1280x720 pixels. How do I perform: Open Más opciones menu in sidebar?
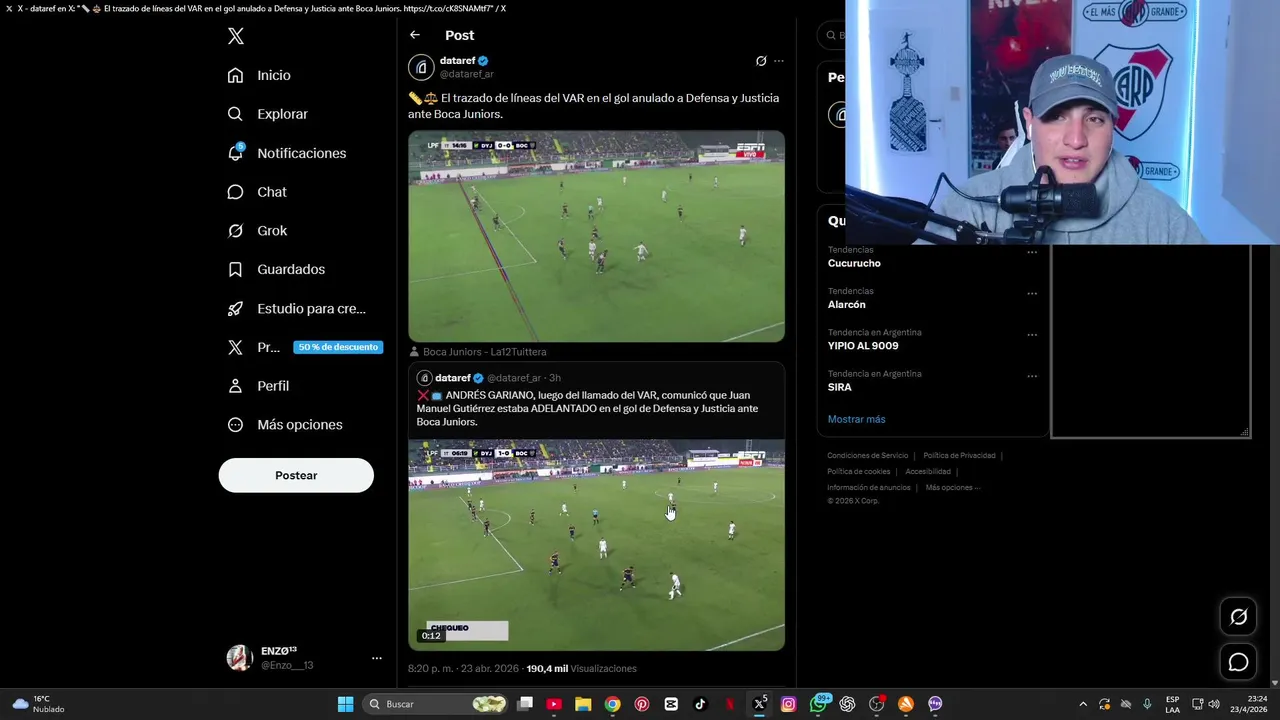point(284,425)
